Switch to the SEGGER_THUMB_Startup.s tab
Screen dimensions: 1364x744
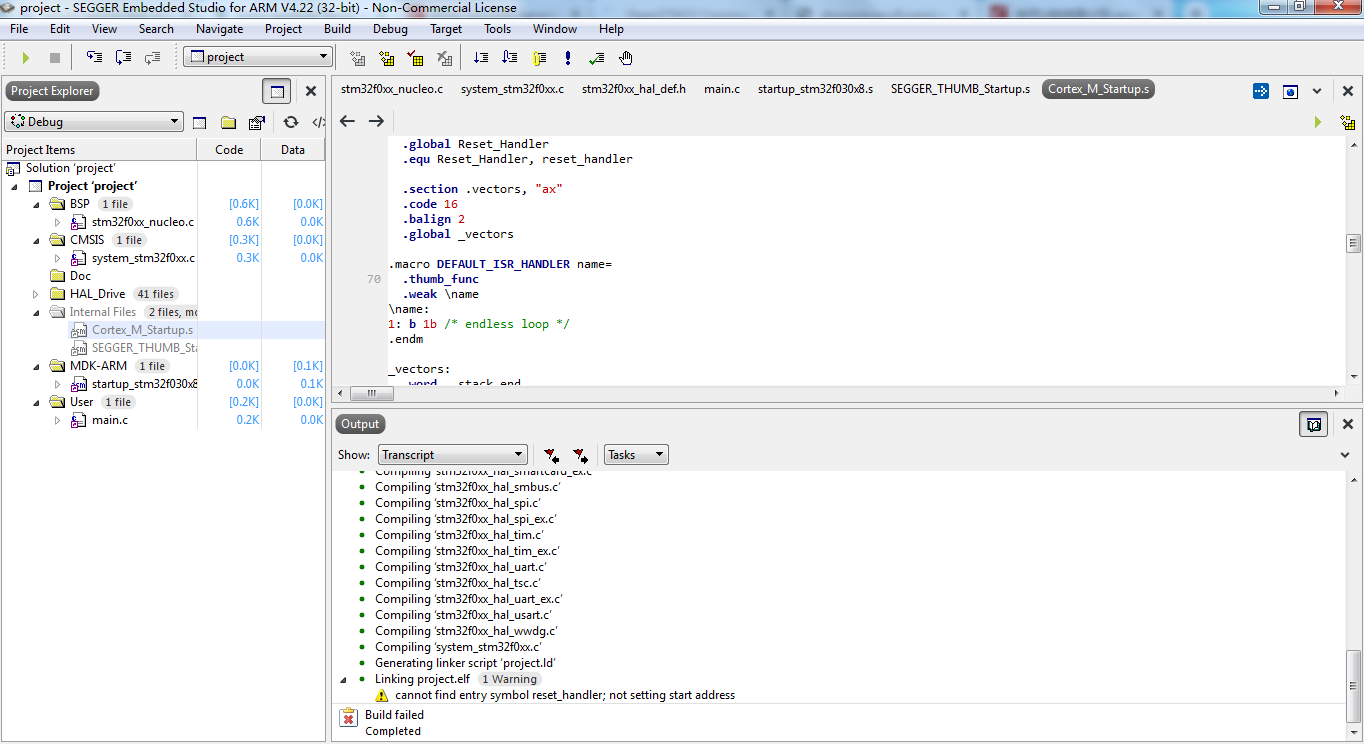[x=960, y=89]
